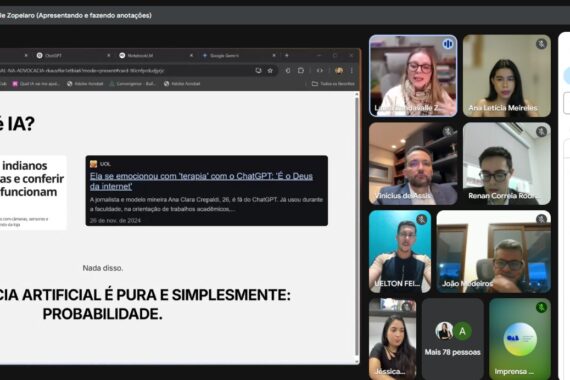Image resolution: width=570 pixels, height=380 pixels.
Task: Select Renan Correia video tile
Action: [x=507, y=164]
